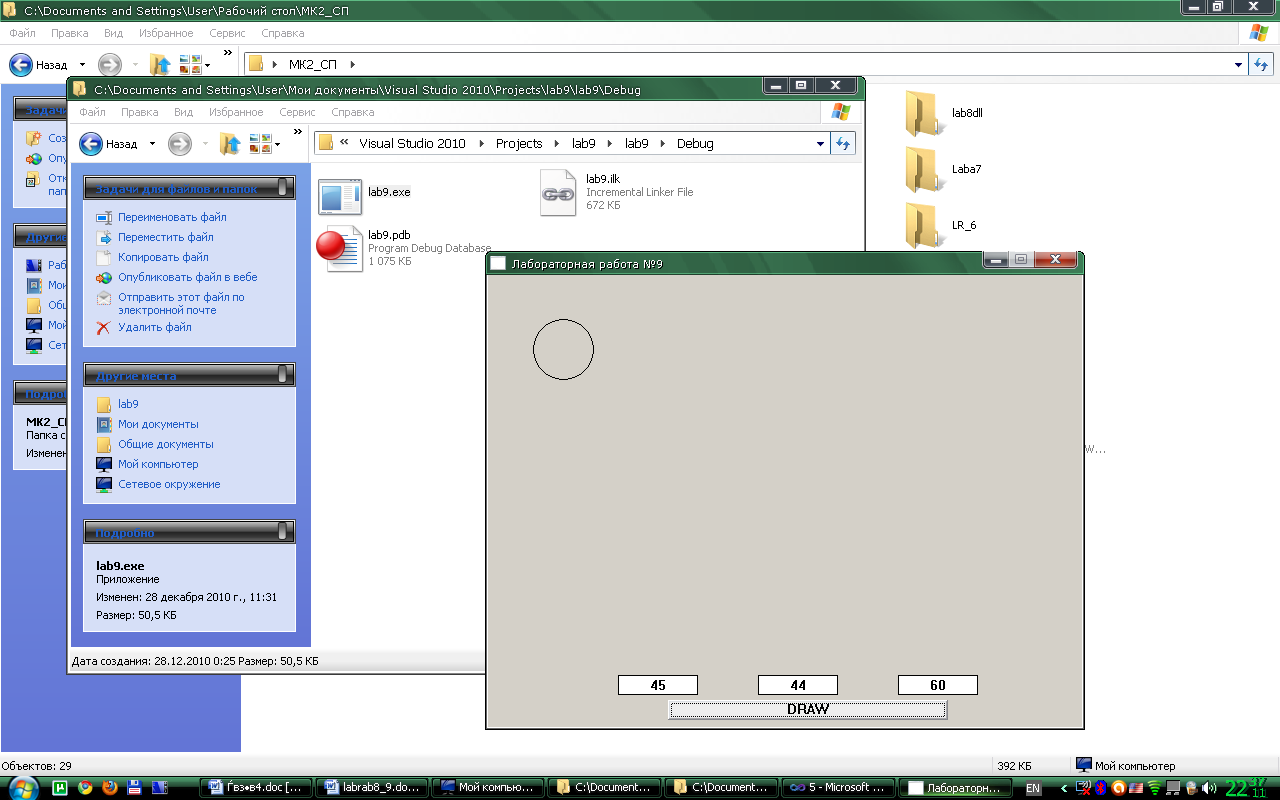Click the floppy disk icon in quick launch
This screenshot has width=1280, height=800.
coord(134,788)
